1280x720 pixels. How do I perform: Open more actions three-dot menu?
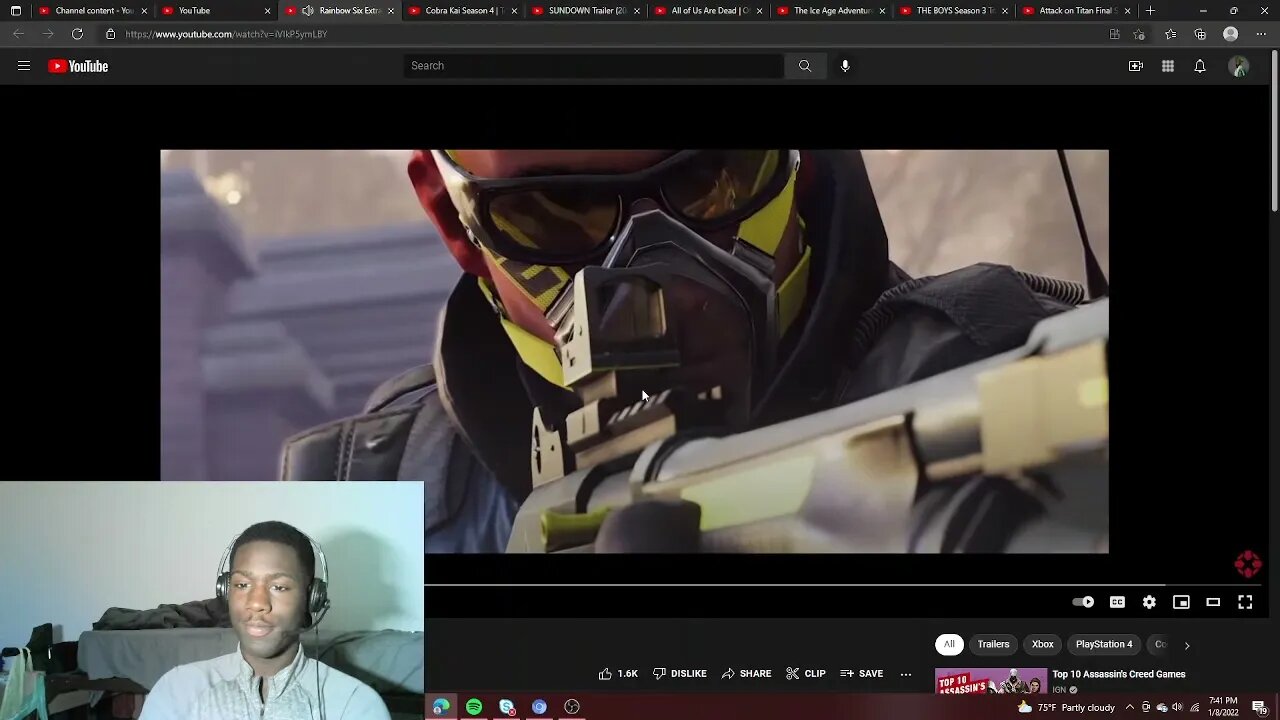[906, 674]
